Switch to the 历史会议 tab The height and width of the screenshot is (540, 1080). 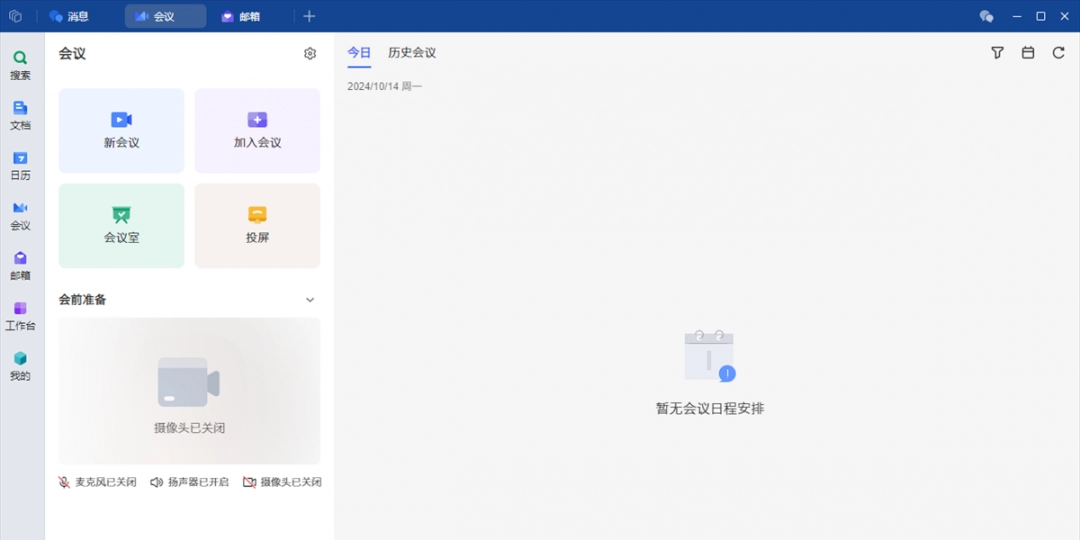412,53
